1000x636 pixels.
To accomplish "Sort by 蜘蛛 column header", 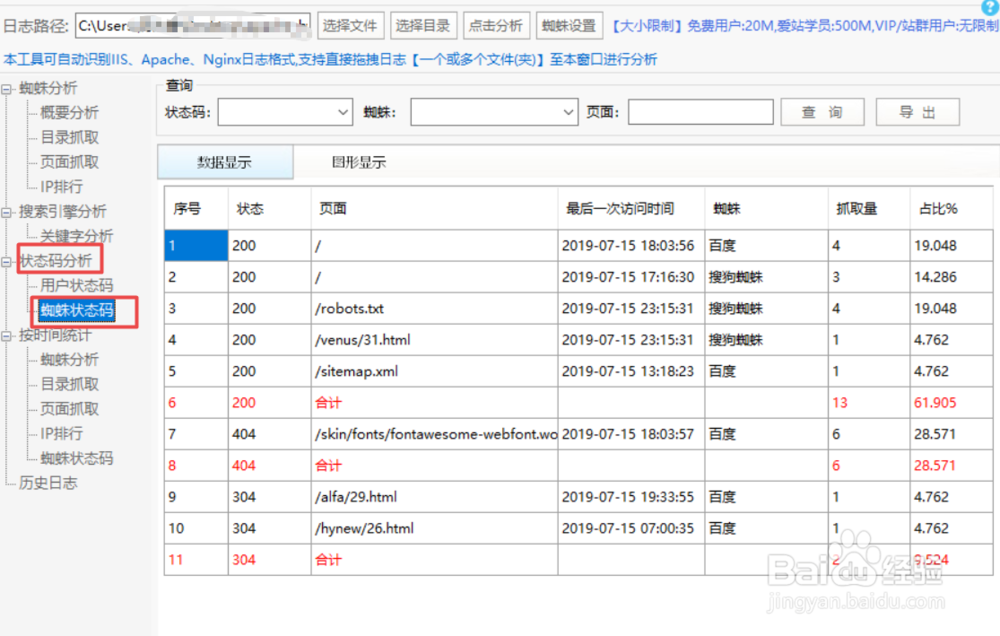I will [766, 209].
